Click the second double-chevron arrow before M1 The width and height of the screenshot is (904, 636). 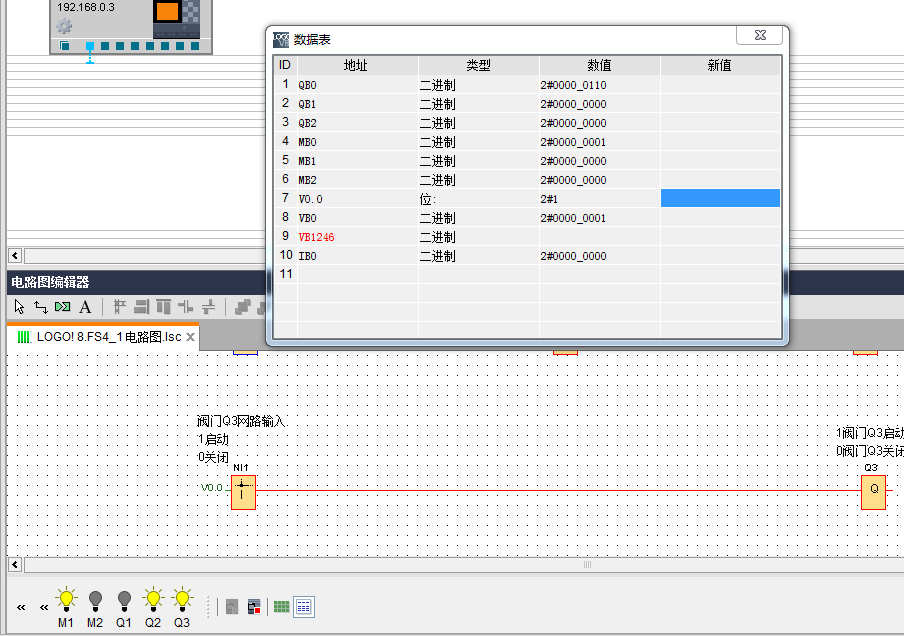click(44, 607)
